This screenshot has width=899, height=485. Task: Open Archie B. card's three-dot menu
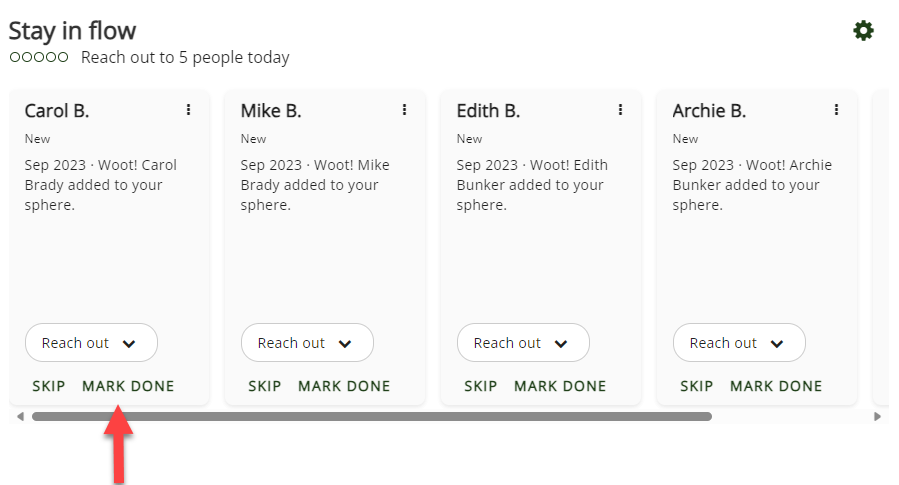(x=836, y=110)
